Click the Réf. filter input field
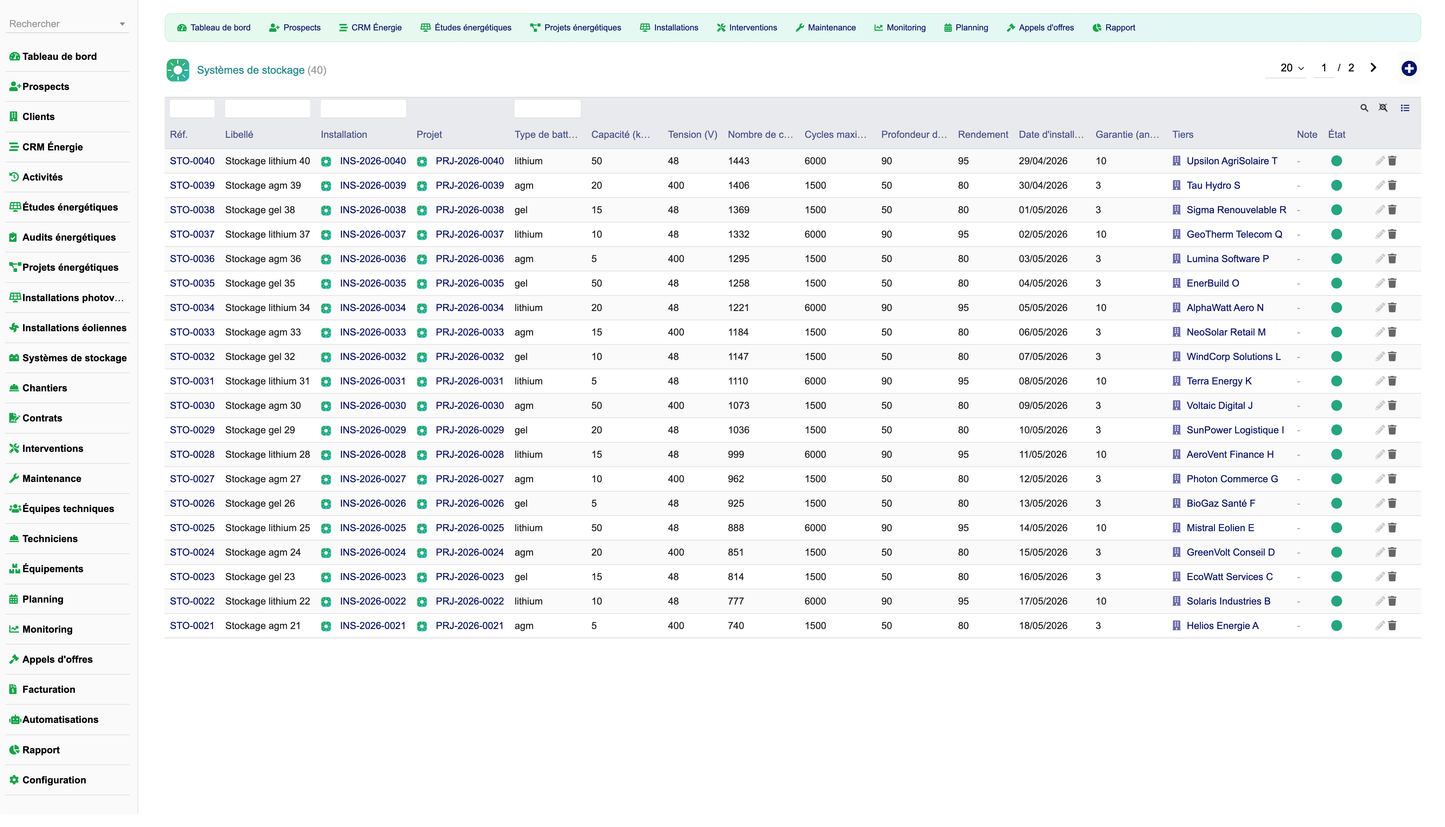The height and width of the screenshot is (827, 1445). [192, 109]
